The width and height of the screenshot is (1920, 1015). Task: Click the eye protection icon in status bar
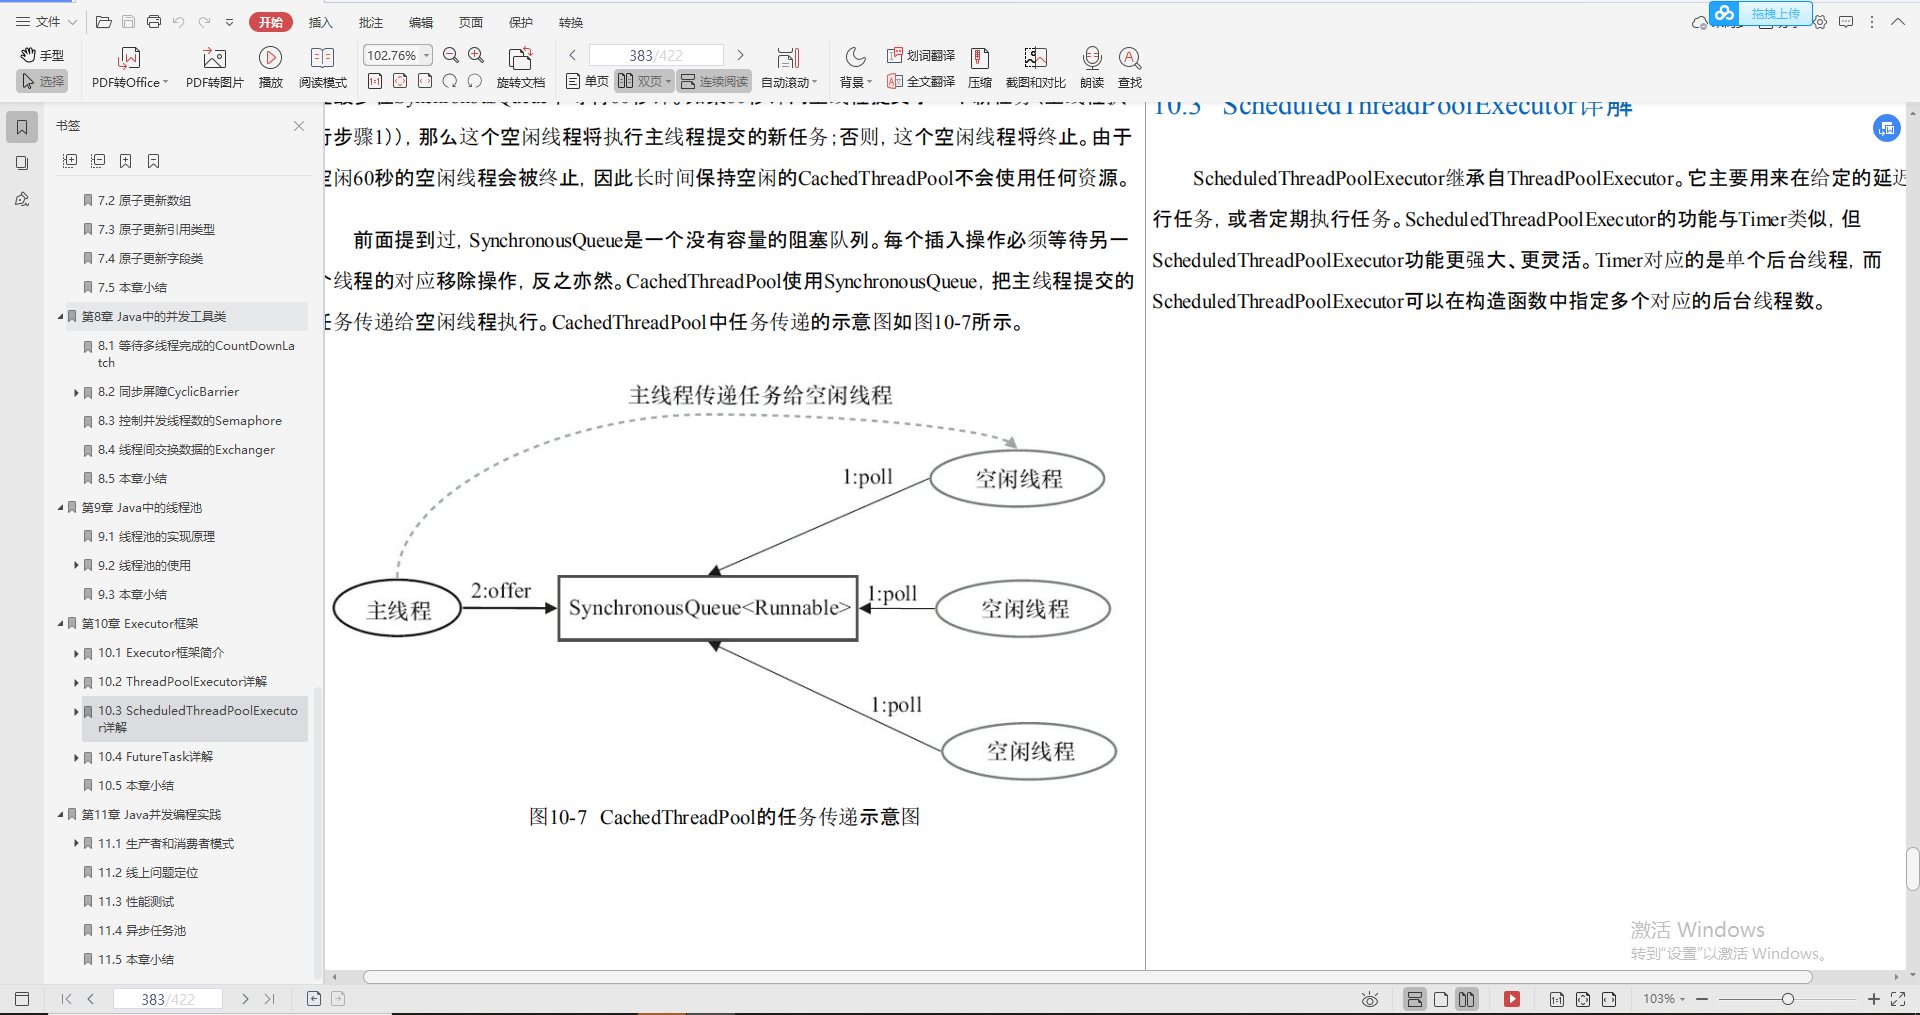(x=1370, y=999)
